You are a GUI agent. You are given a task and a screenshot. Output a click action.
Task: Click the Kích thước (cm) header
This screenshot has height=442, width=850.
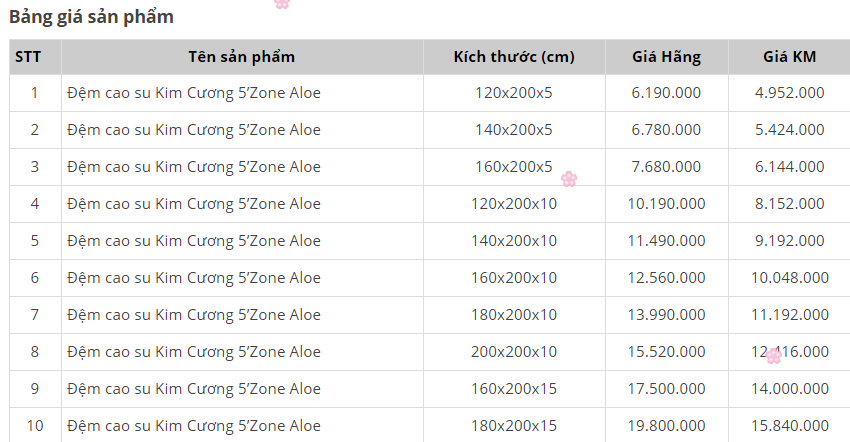(x=514, y=57)
